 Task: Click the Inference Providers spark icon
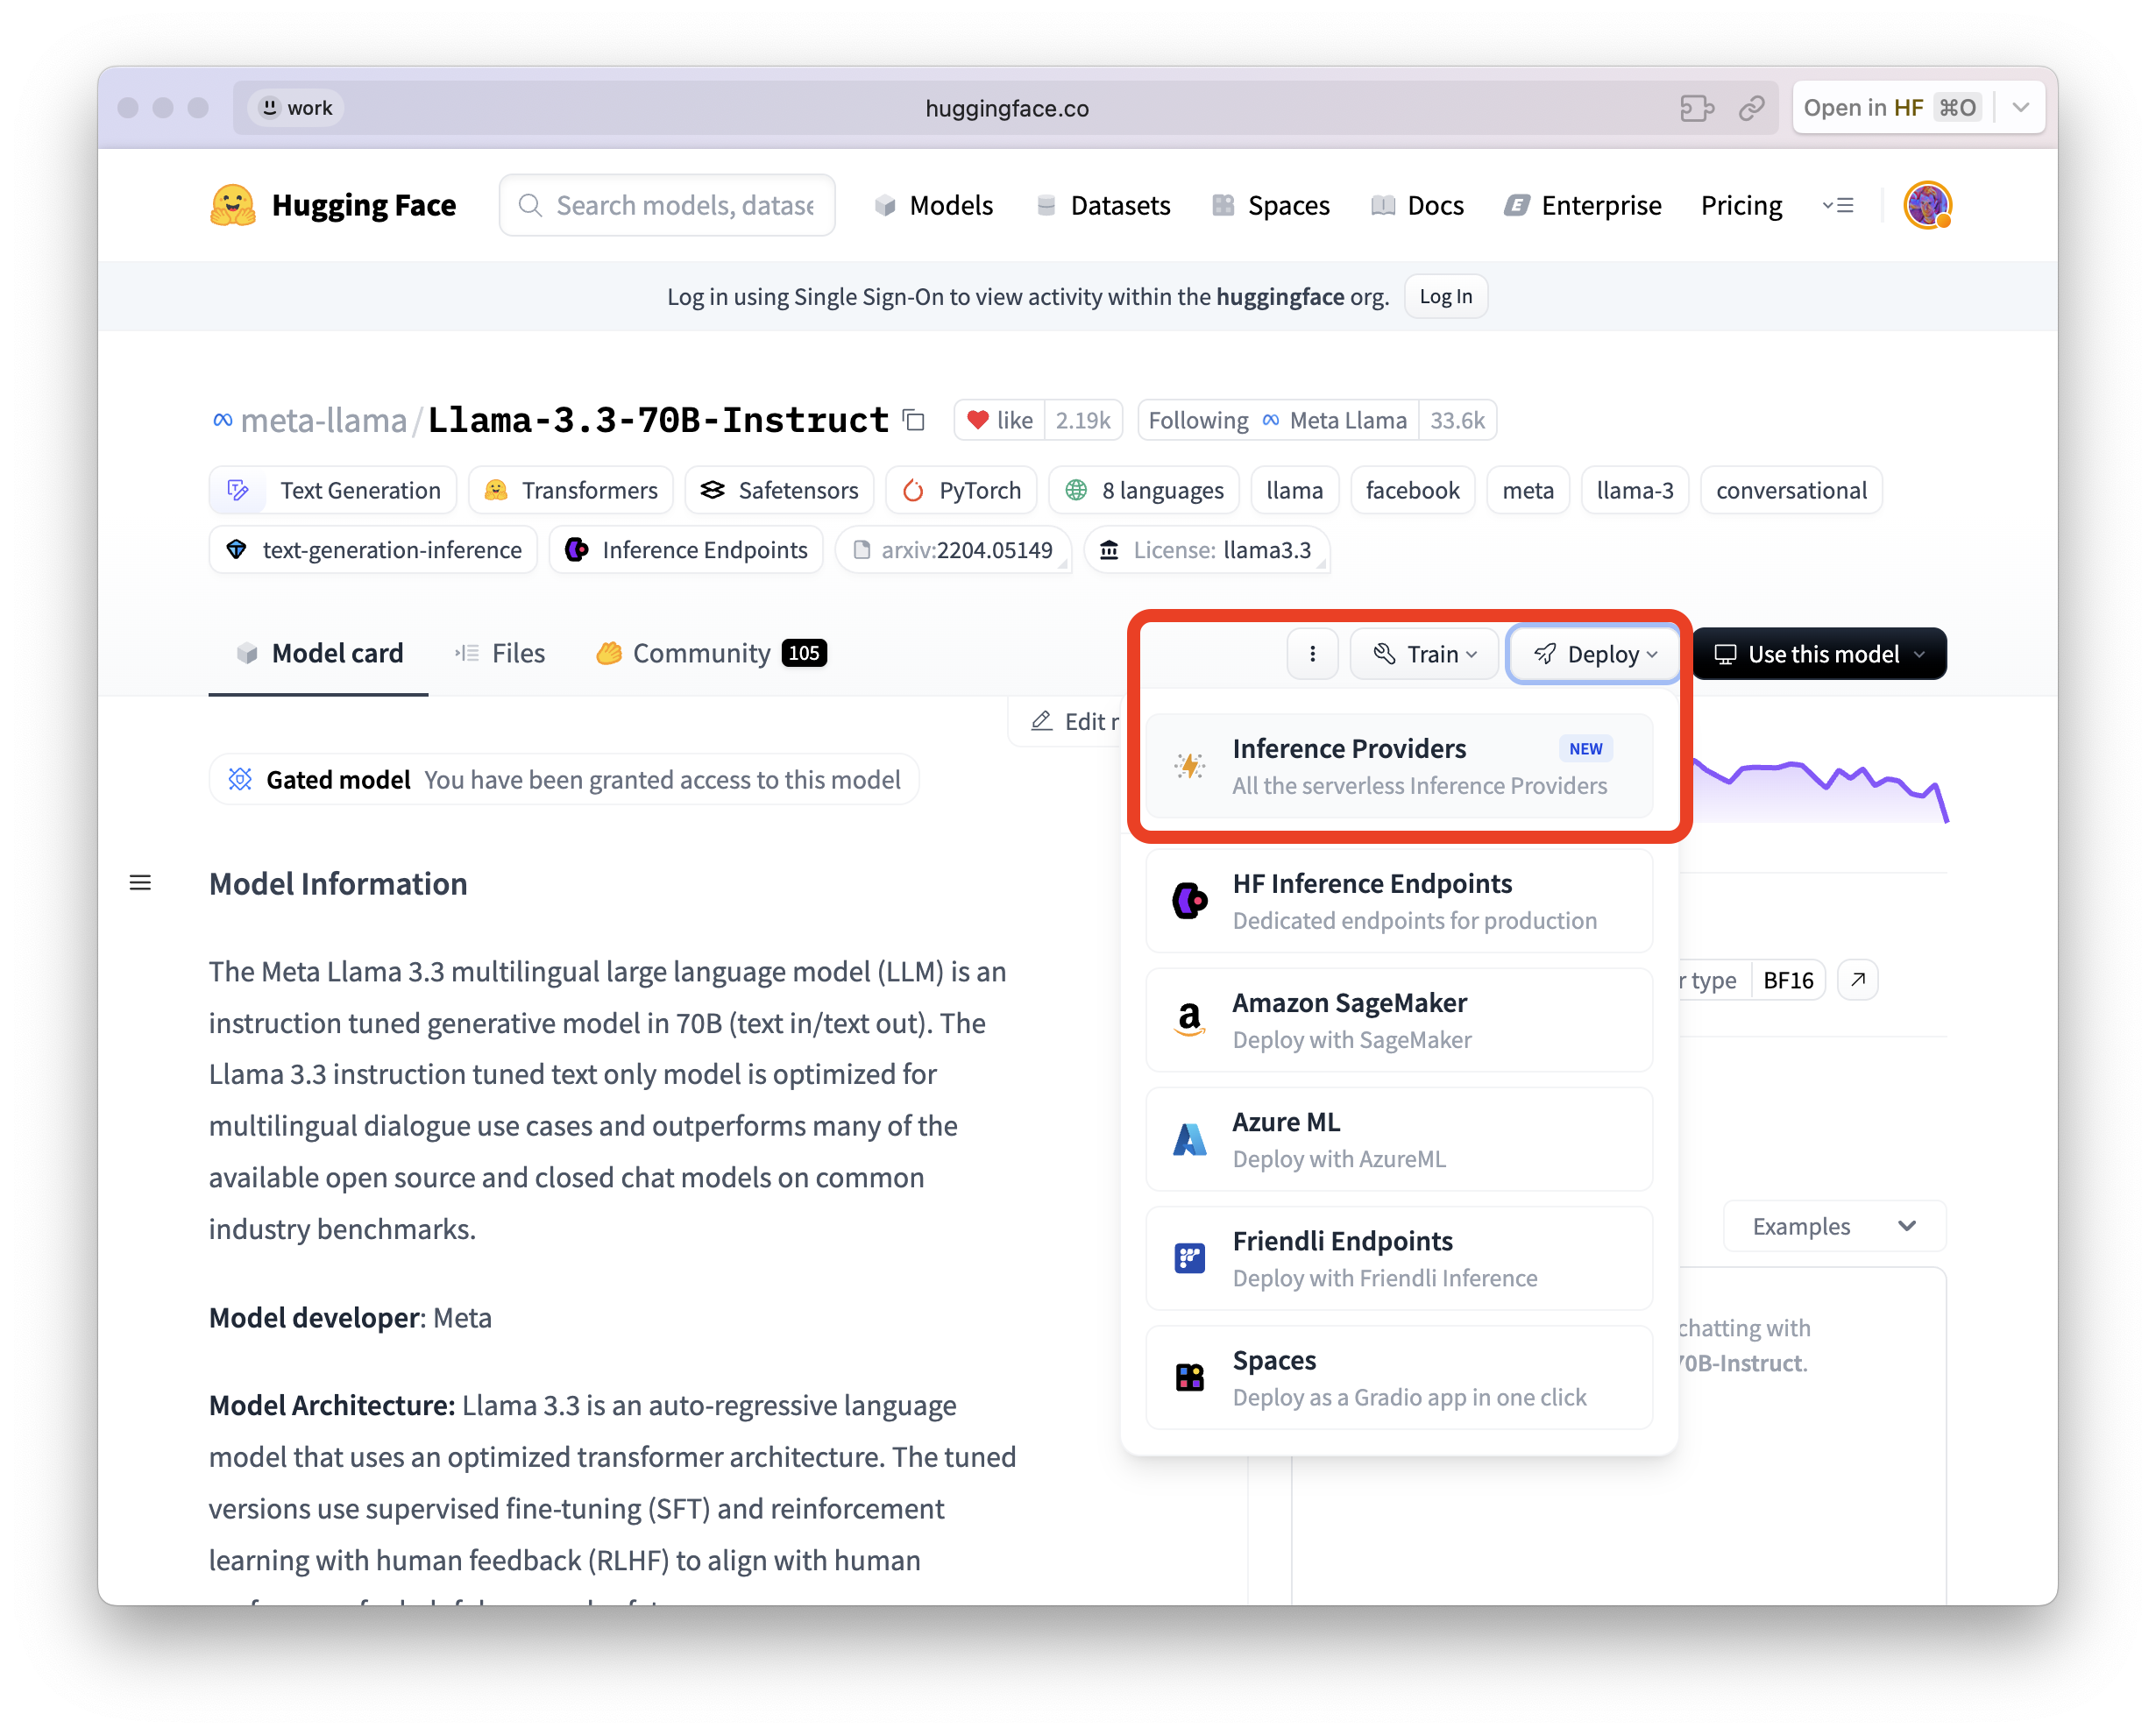(1190, 766)
